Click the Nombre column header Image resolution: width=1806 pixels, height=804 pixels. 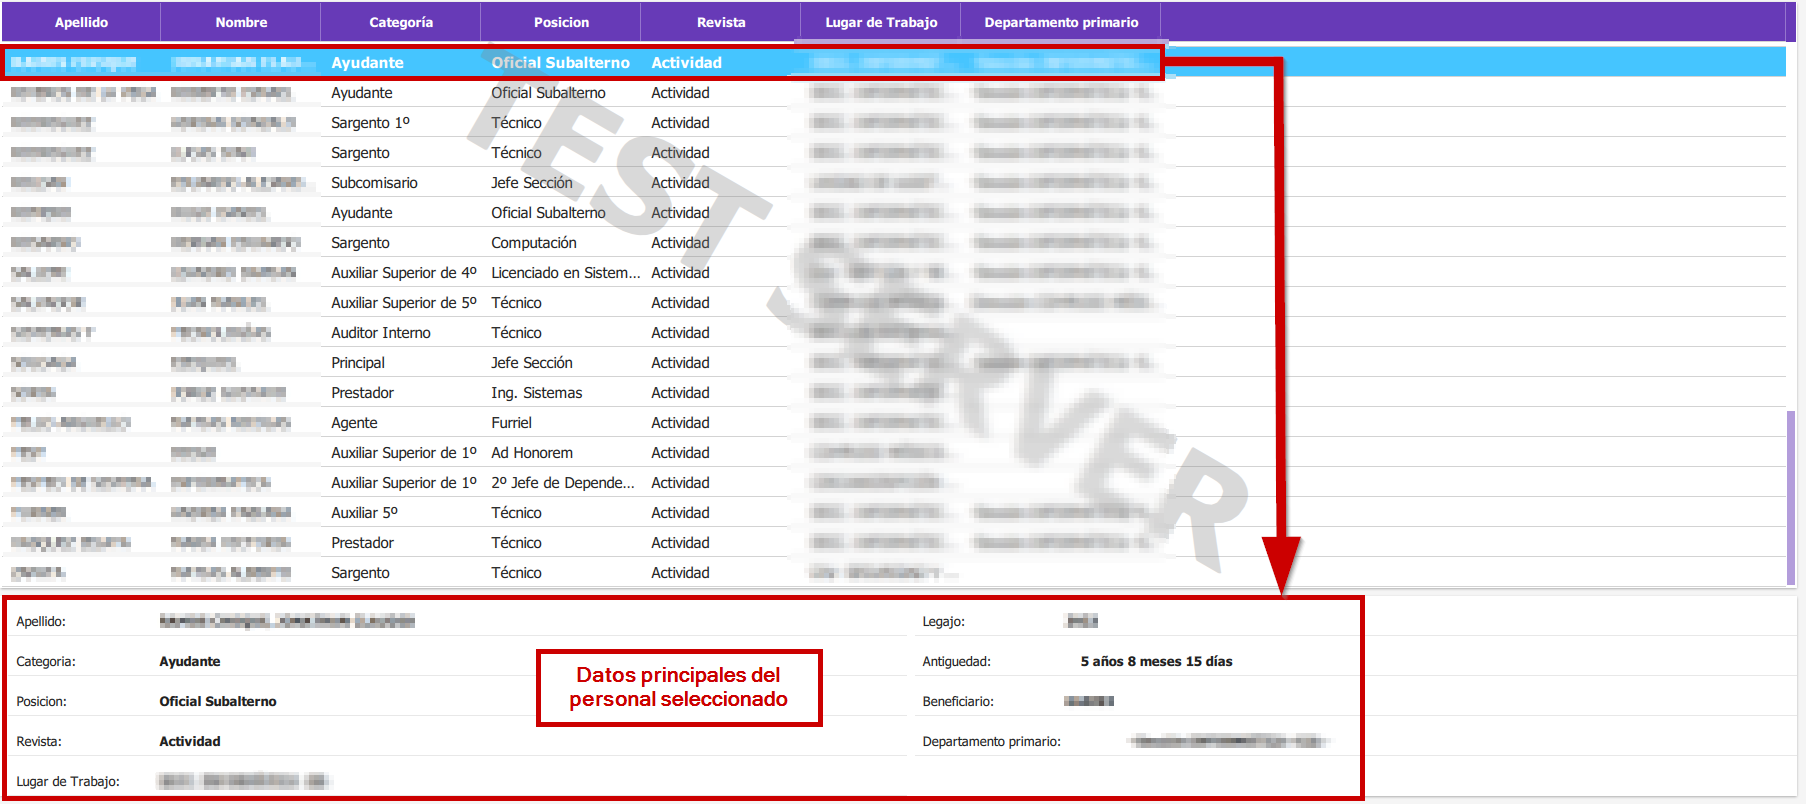pyautogui.click(x=241, y=22)
